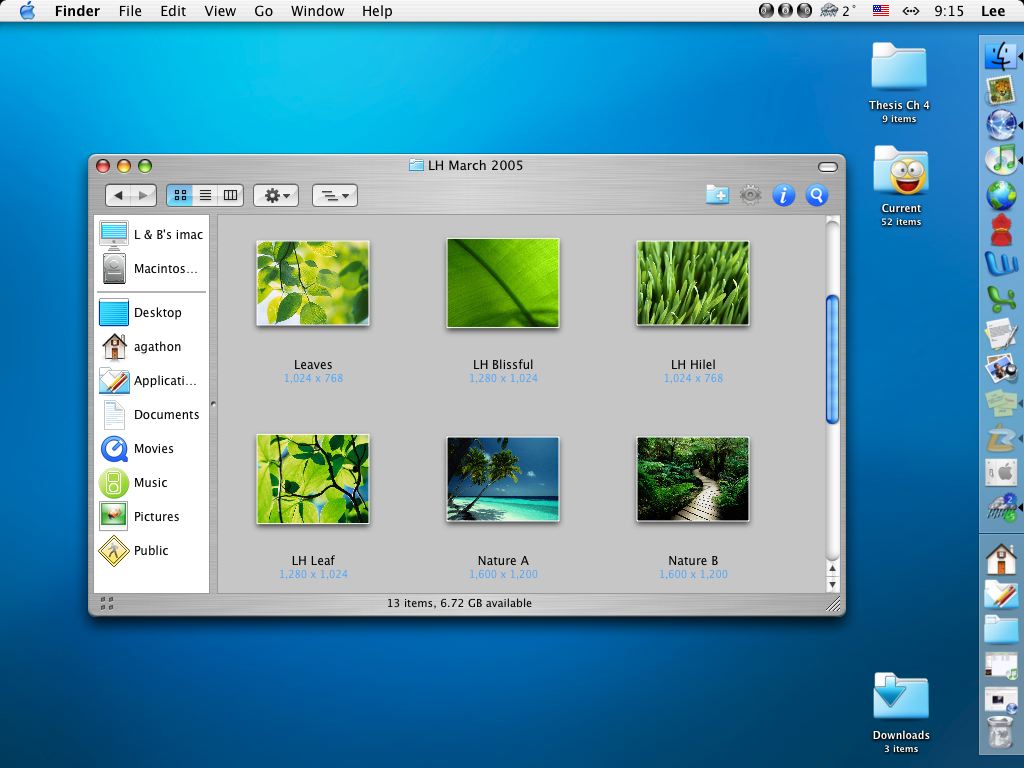Switch to list view
The height and width of the screenshot is (768, 1024).
pos(205,195)
